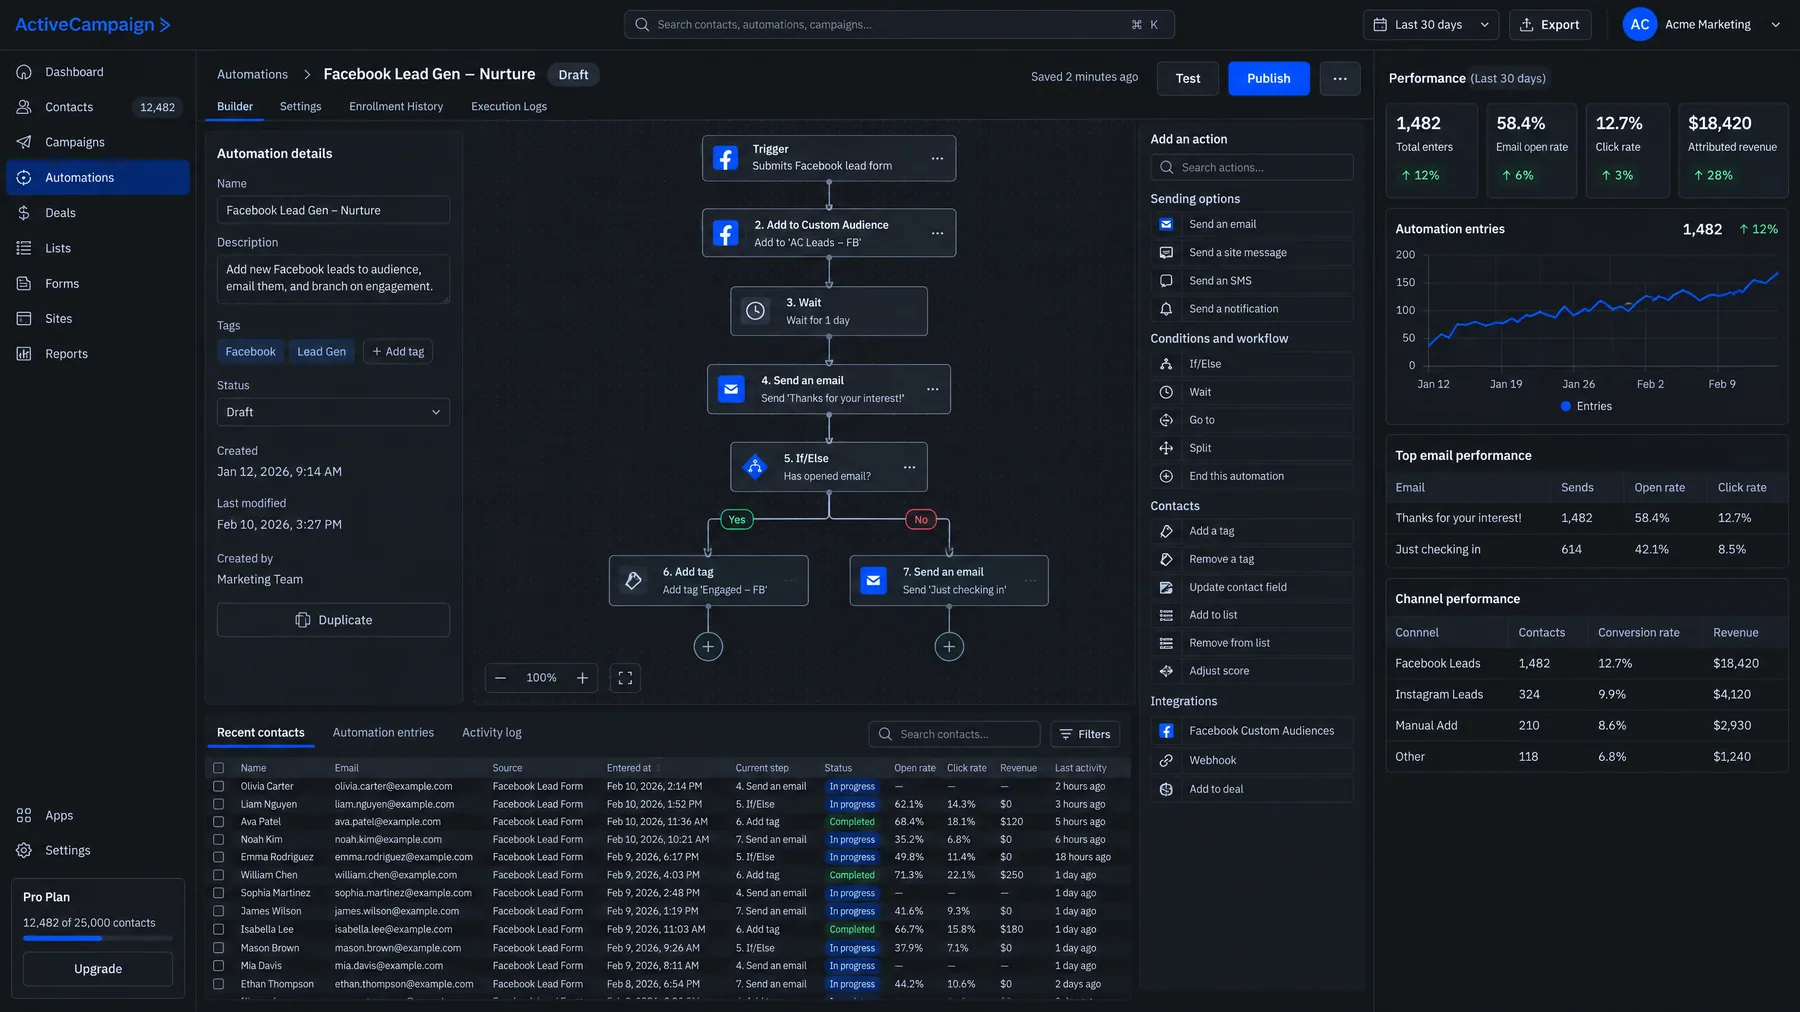Pick the Adjust score contact action
The width and height of the screenshot is (1800, 1012).
pos(1252,671)
